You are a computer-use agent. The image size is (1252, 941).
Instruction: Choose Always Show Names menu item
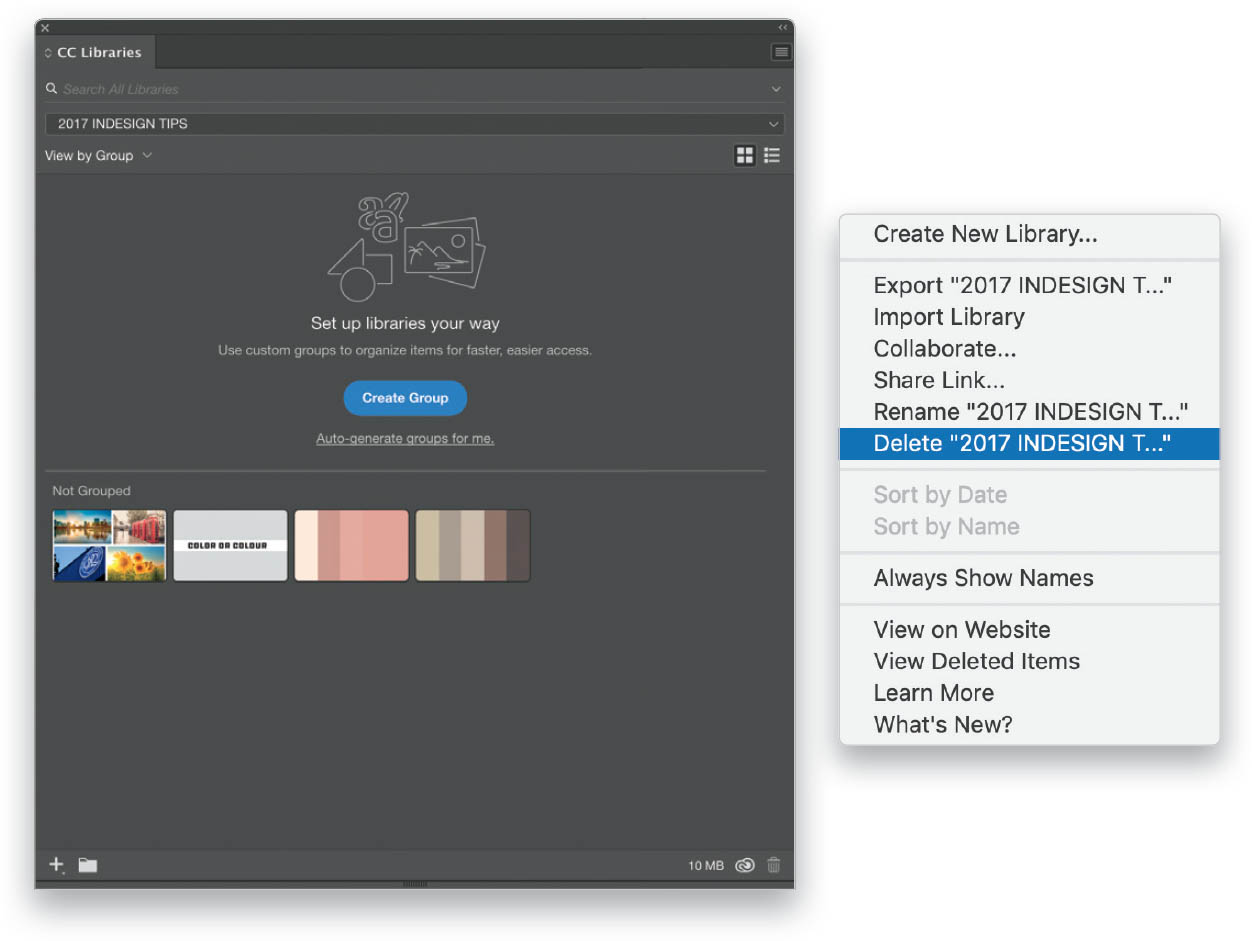pyautogui.click(x=1029, y=579)
